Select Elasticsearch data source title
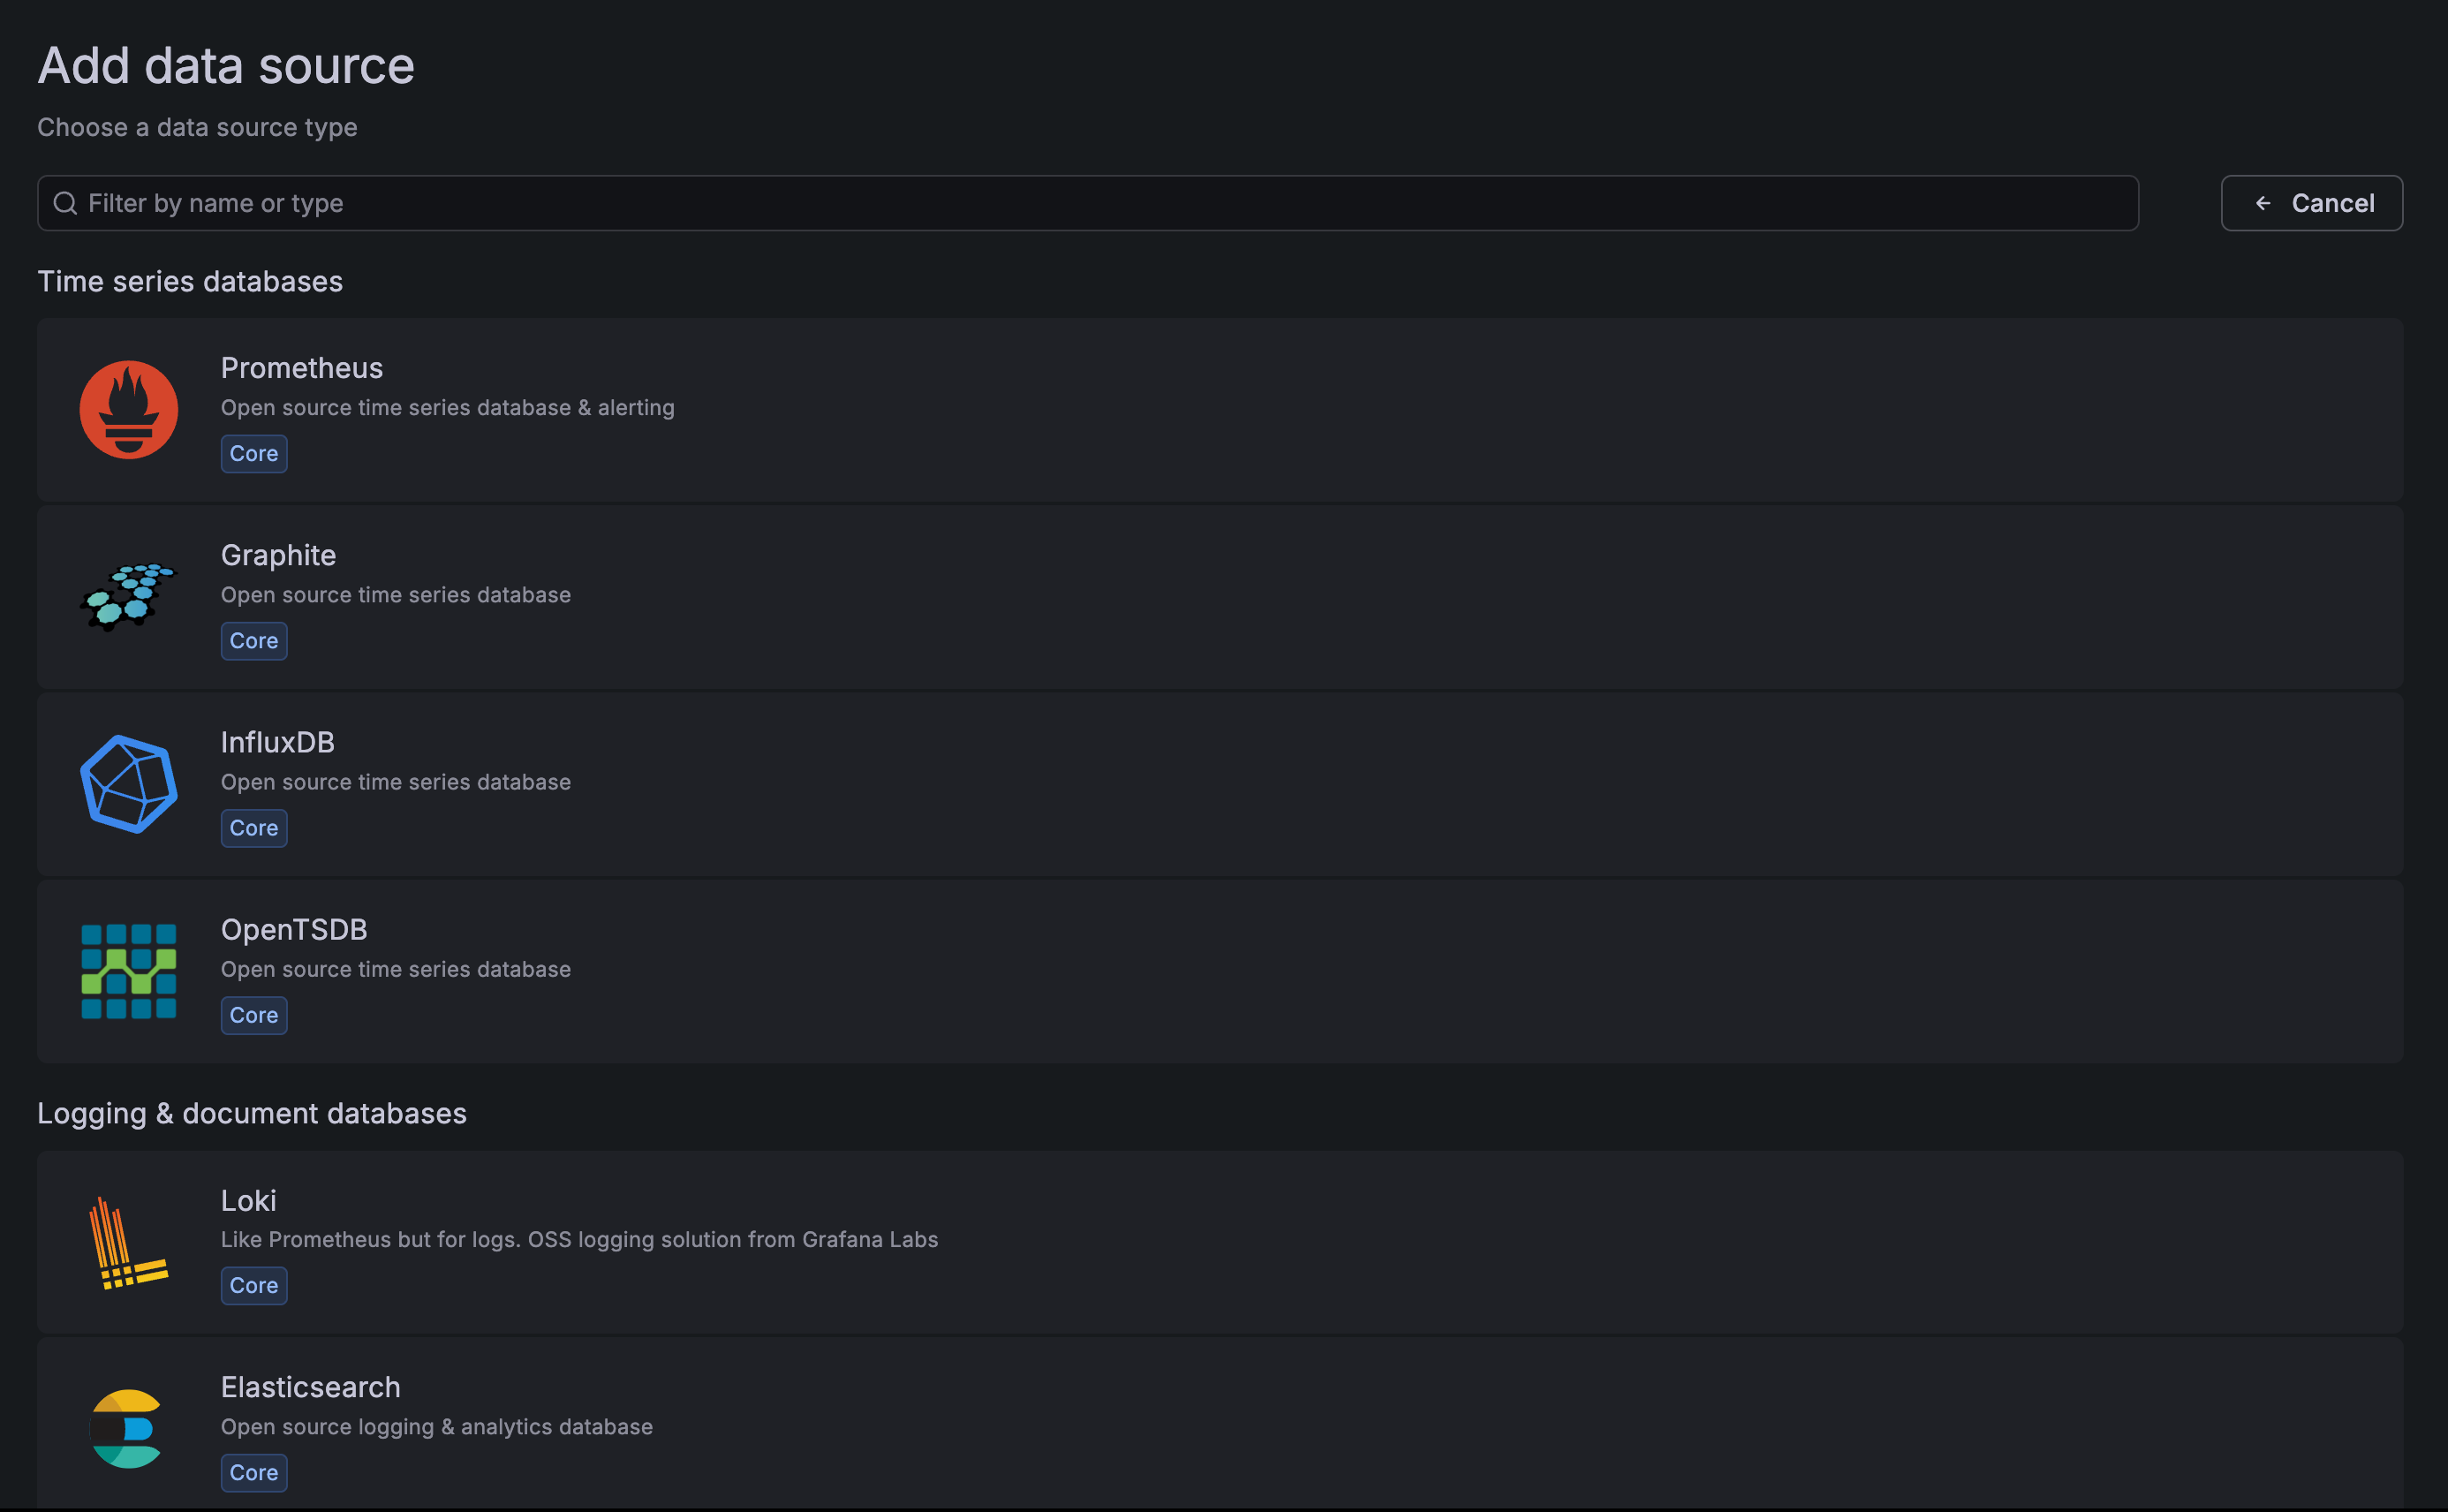 point(310,1387)
